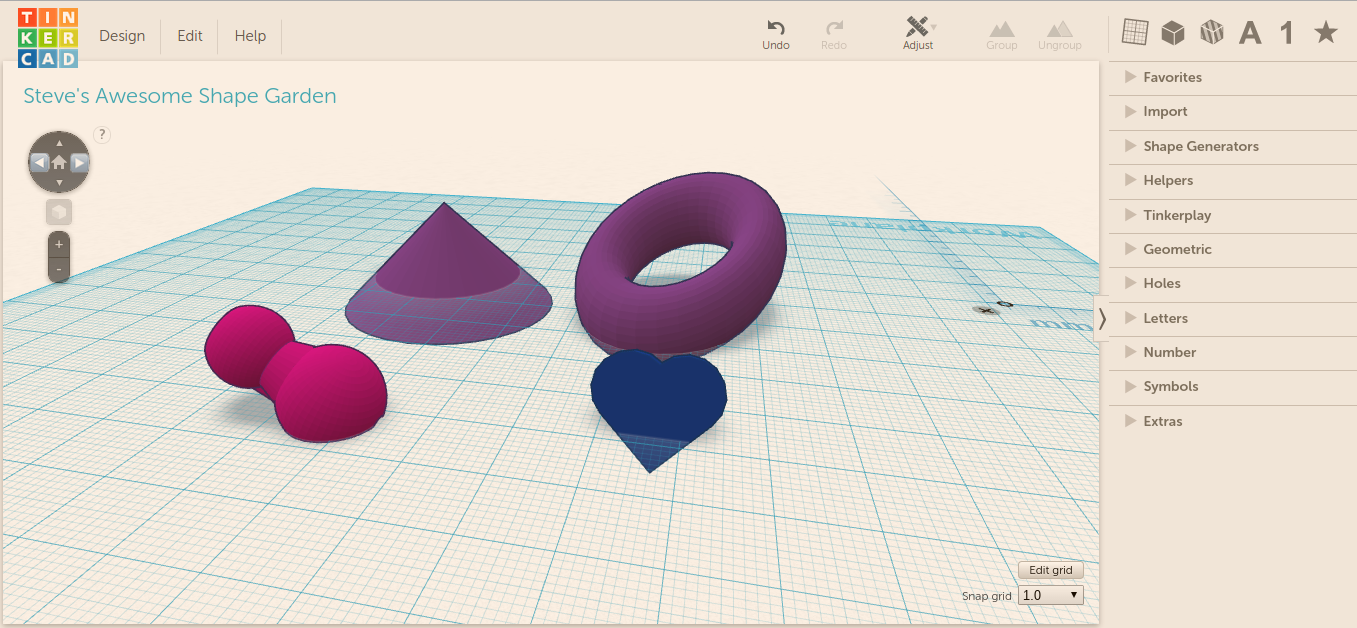Open the Edit menu
1357x628 pixels.
coord(190,36)
